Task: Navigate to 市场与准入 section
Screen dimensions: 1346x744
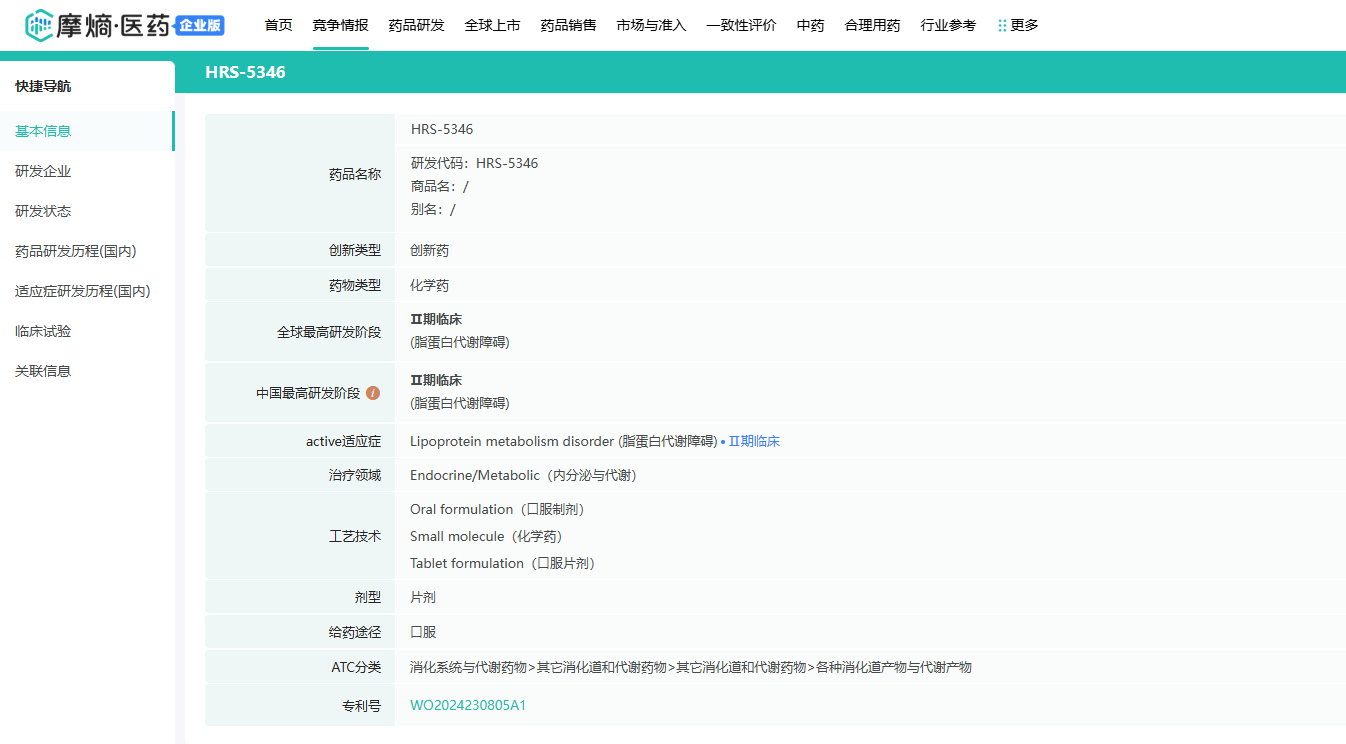Action: pyautogui.click(x=651, y=25)
